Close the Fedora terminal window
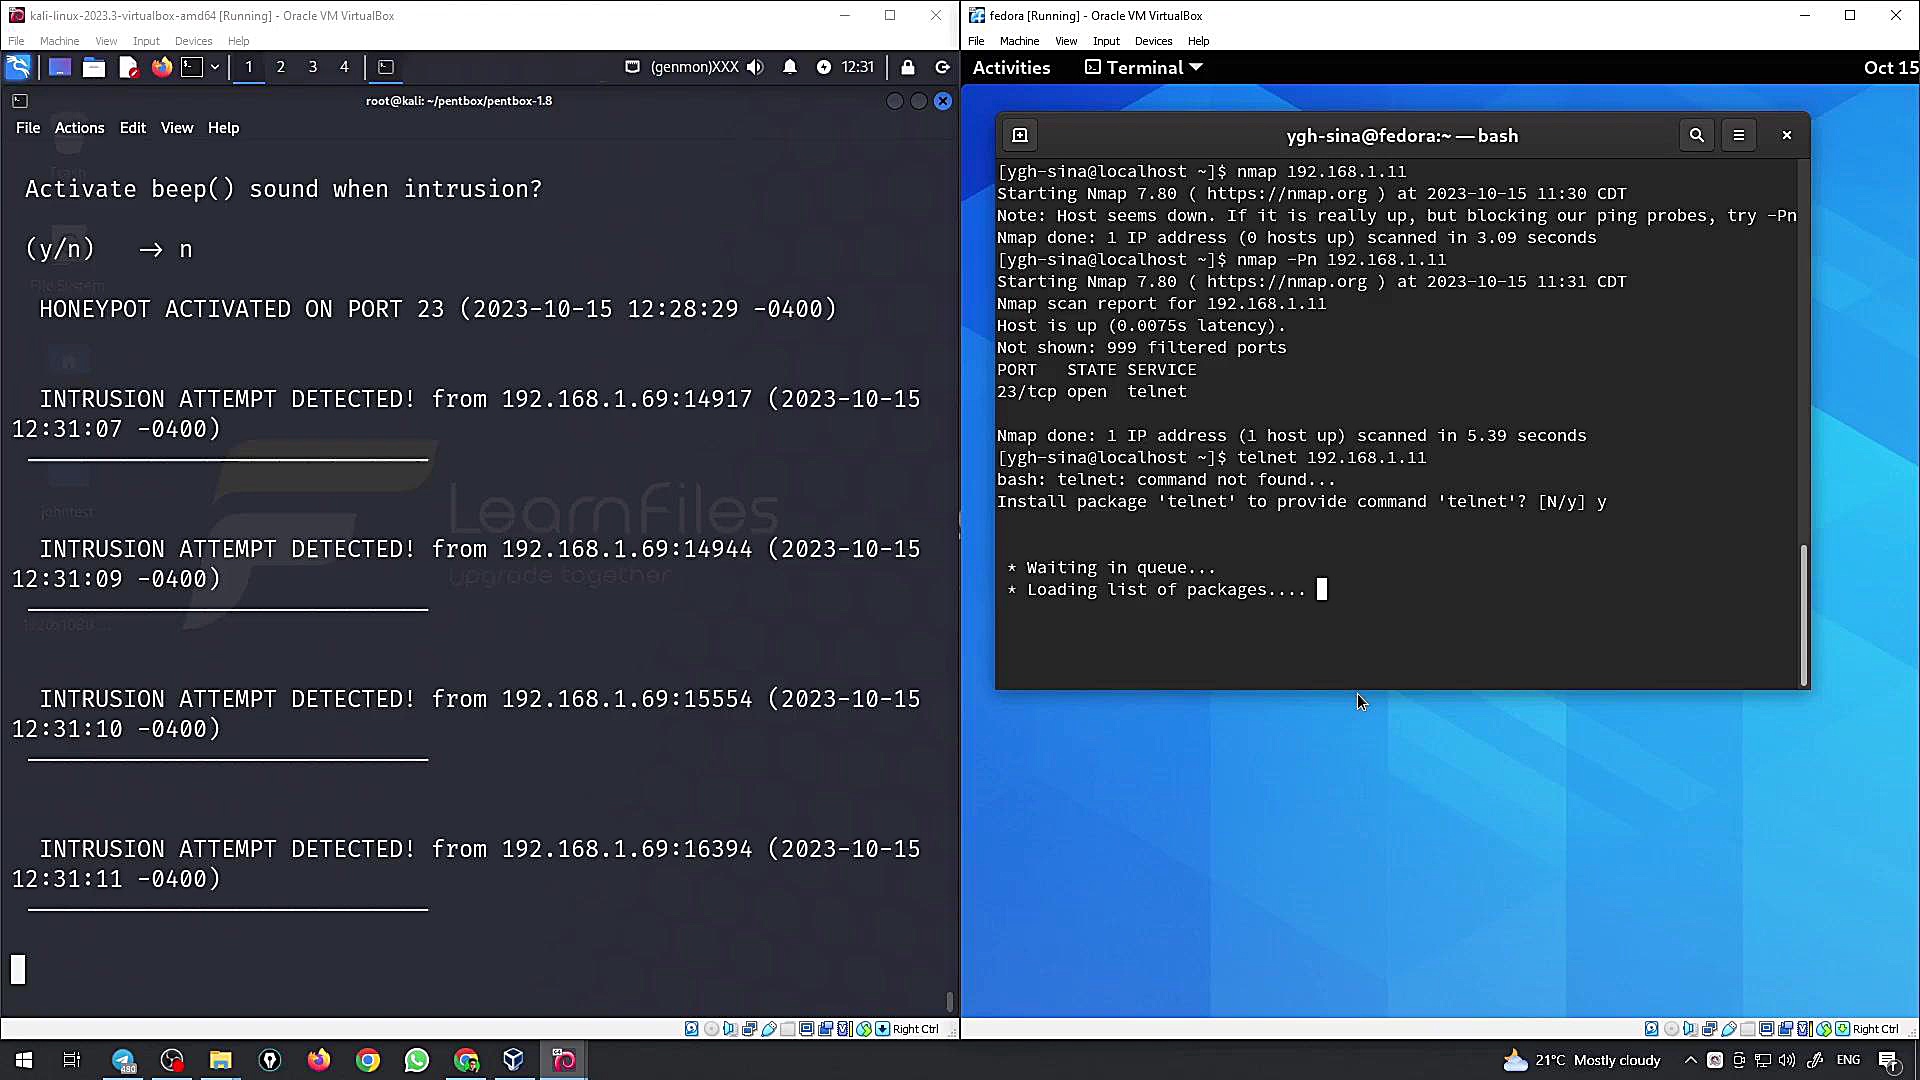 1787,135
